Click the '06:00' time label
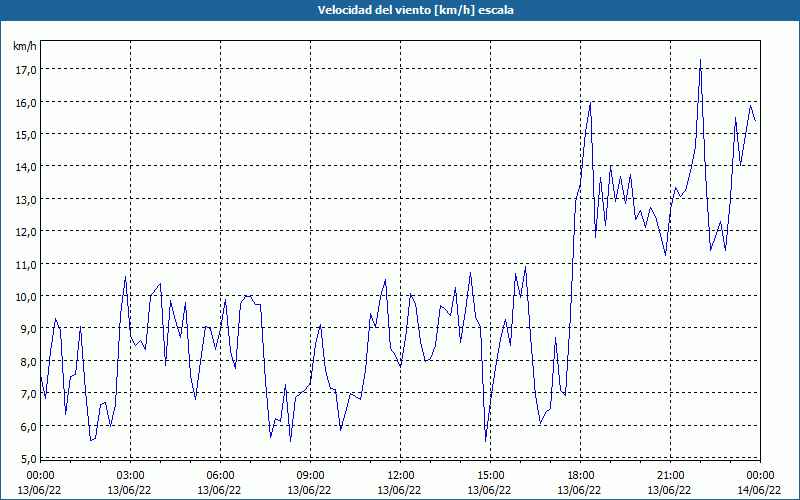Viewport: 800px width, 500px height. [220, 476]
